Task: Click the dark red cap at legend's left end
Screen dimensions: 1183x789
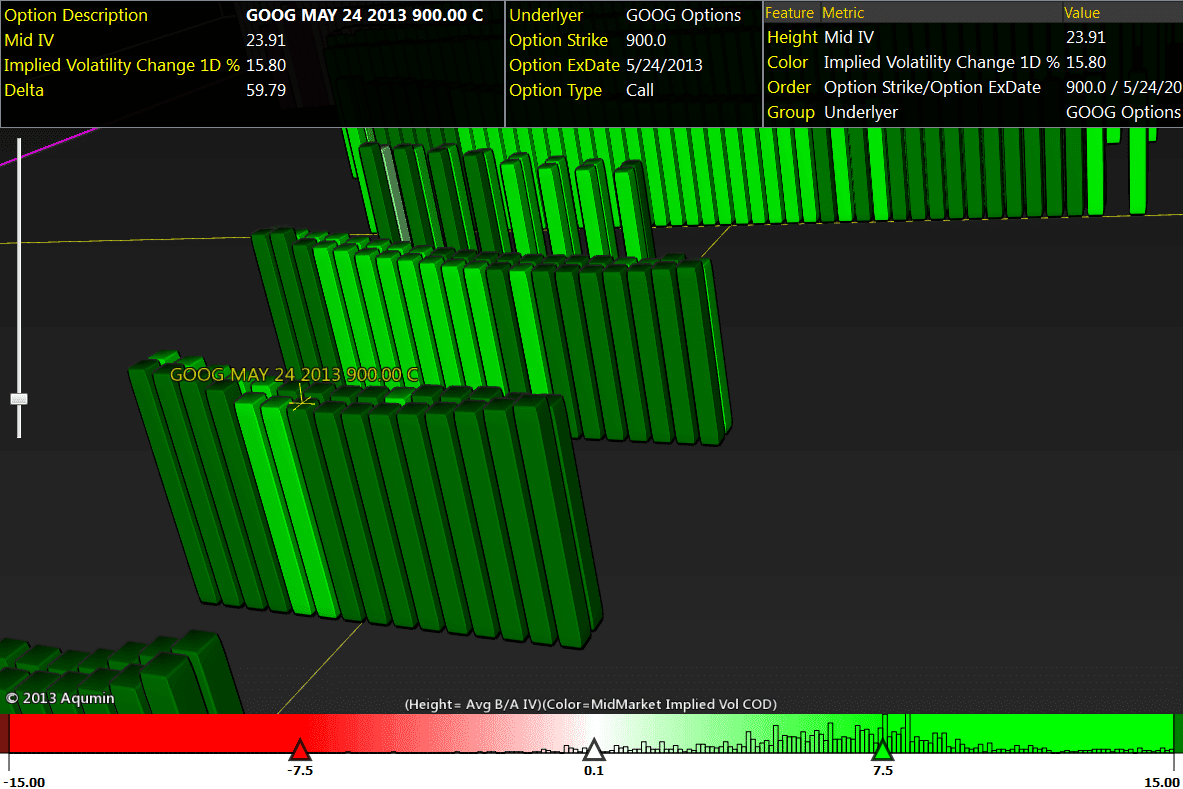Action: [x=4, y=733]
